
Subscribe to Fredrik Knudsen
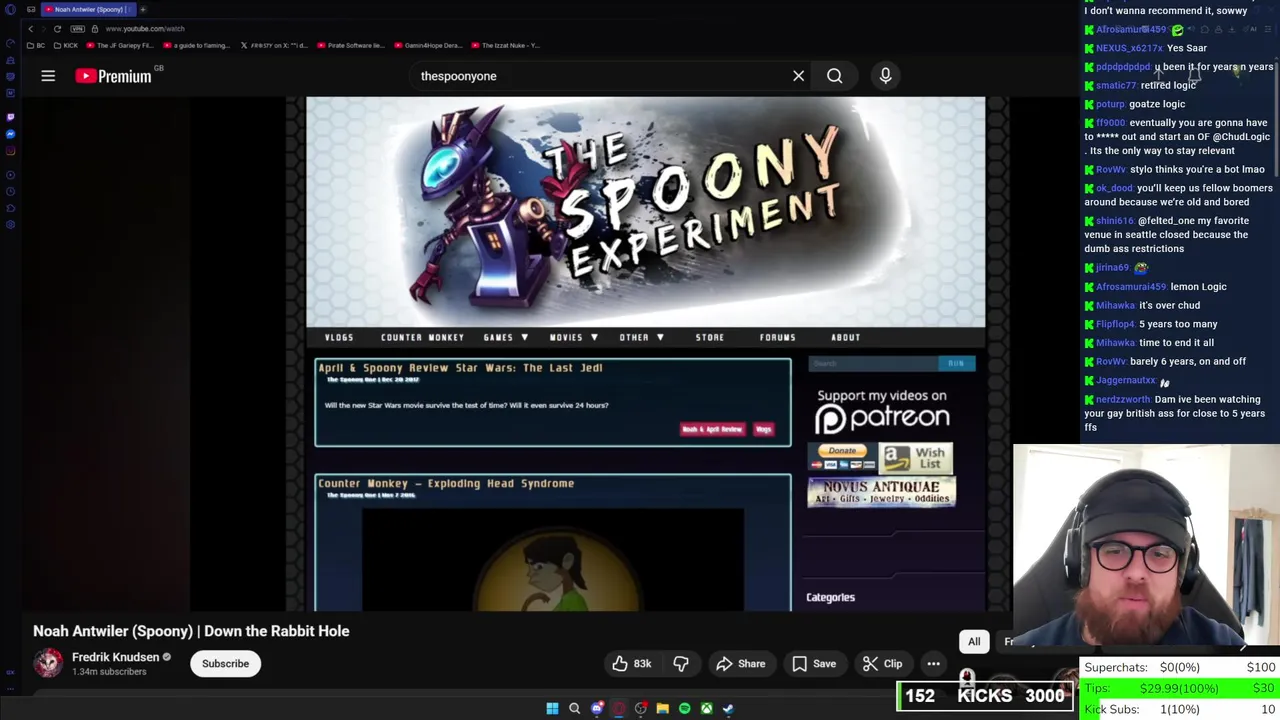click(225, 664)
